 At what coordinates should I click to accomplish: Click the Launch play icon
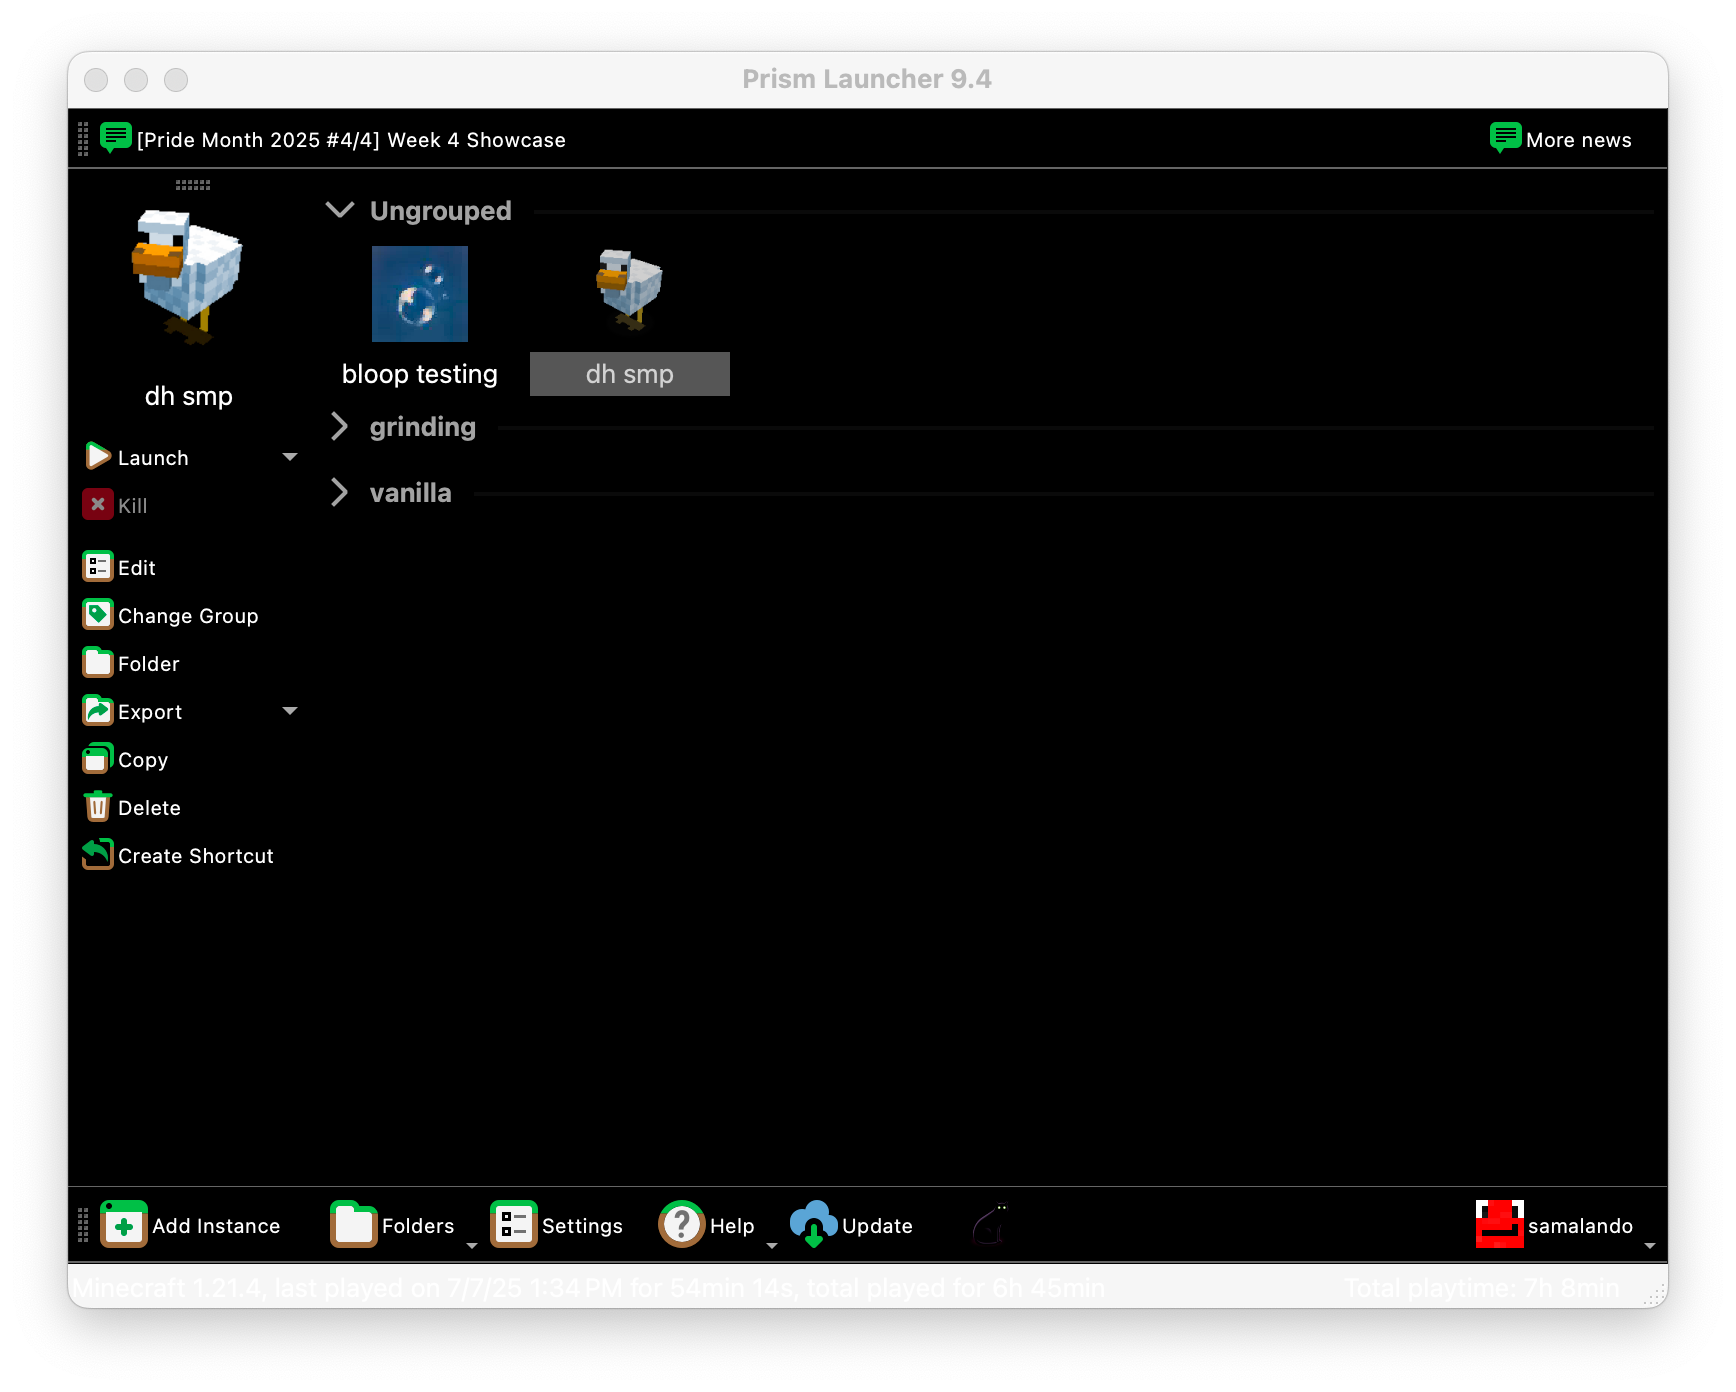click(x=98, y=456)
